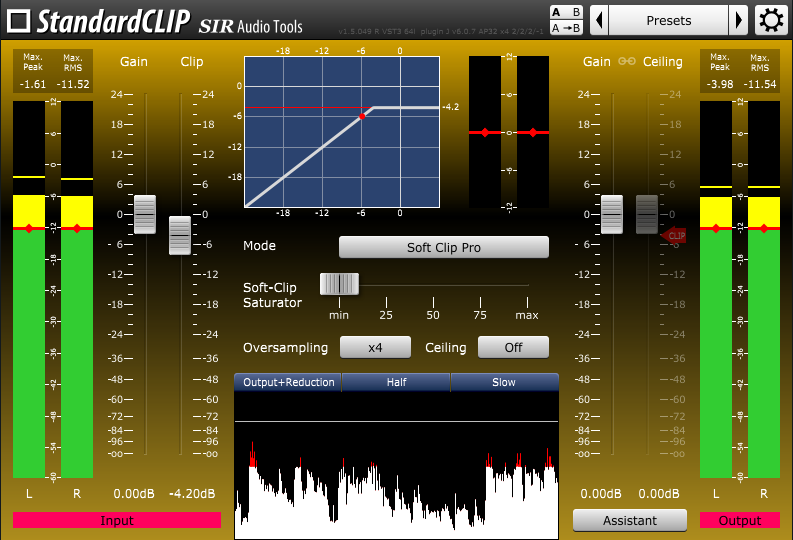The image size is (793, 540).
Task: Reset output Max. RMS value -11.54
Action: click(x=760, y=84)
